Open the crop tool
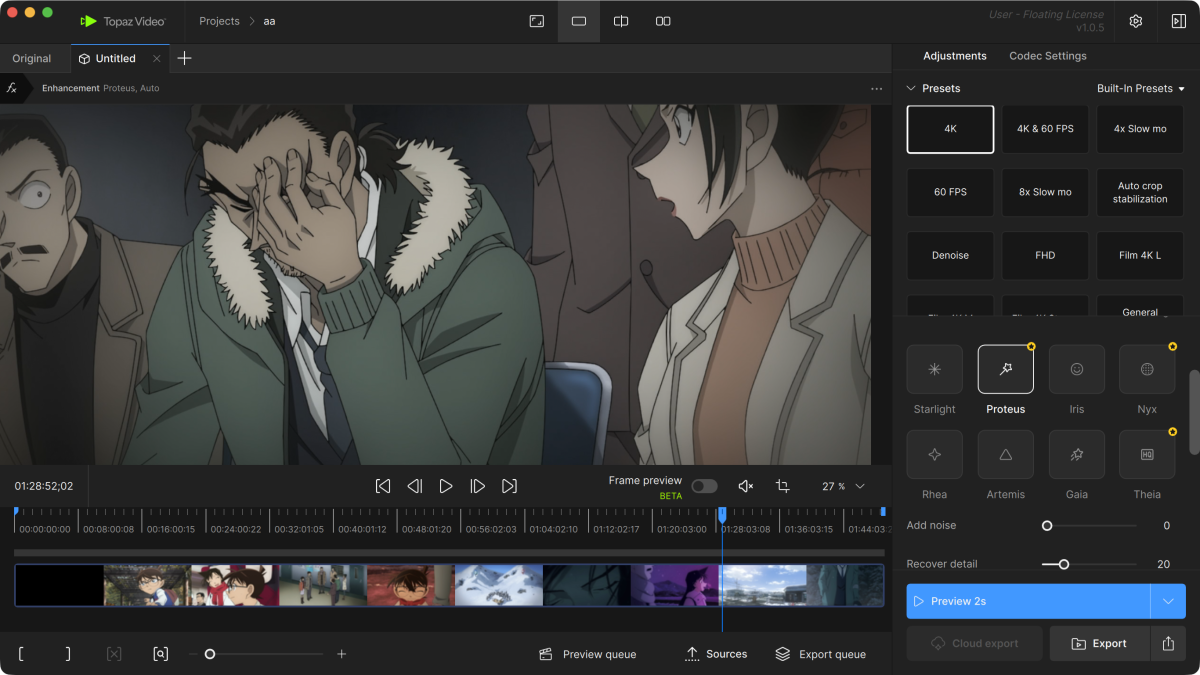This screenshot has width=1200, height=675. point(782,486)
